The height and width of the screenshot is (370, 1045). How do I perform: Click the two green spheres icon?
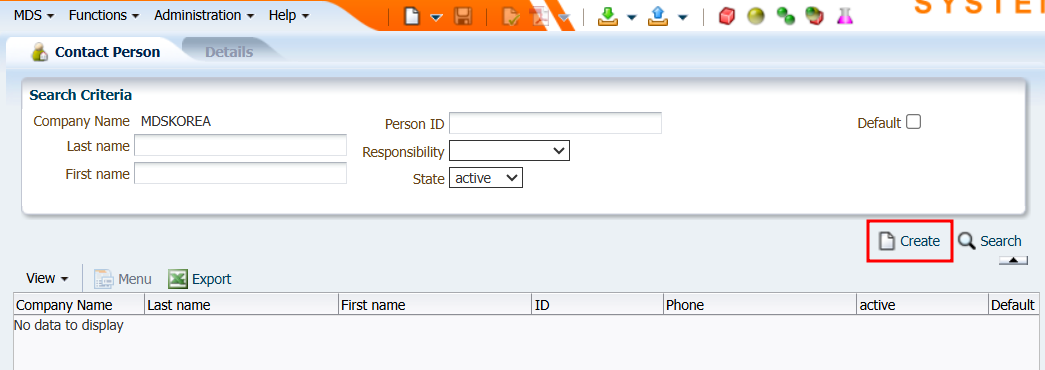point(786,16)
